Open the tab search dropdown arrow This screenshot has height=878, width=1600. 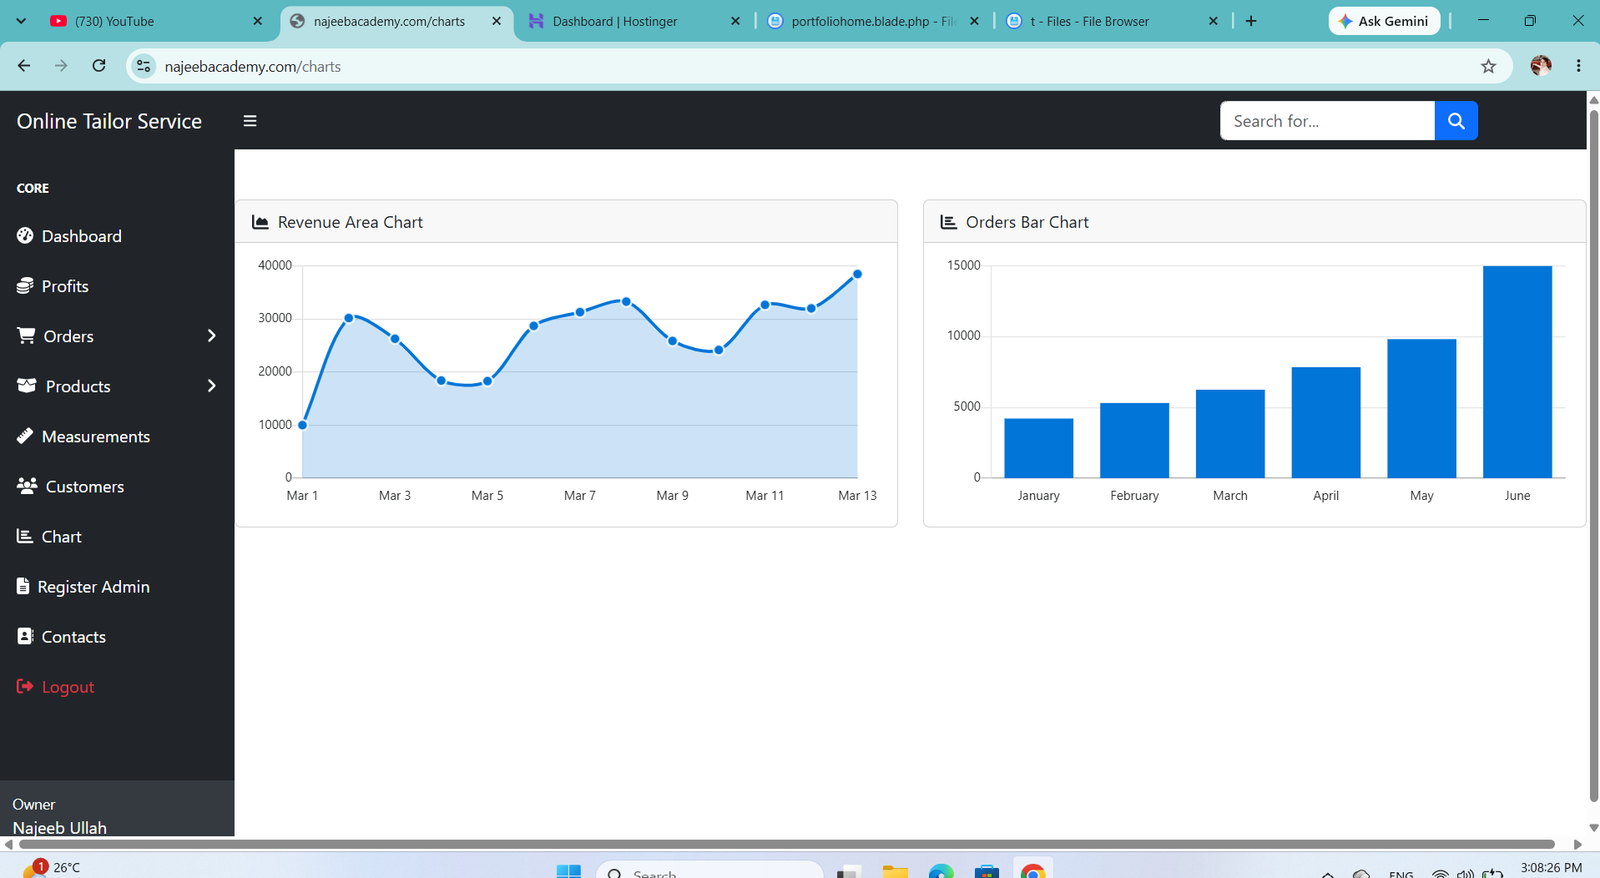click(x=21, y=21)
